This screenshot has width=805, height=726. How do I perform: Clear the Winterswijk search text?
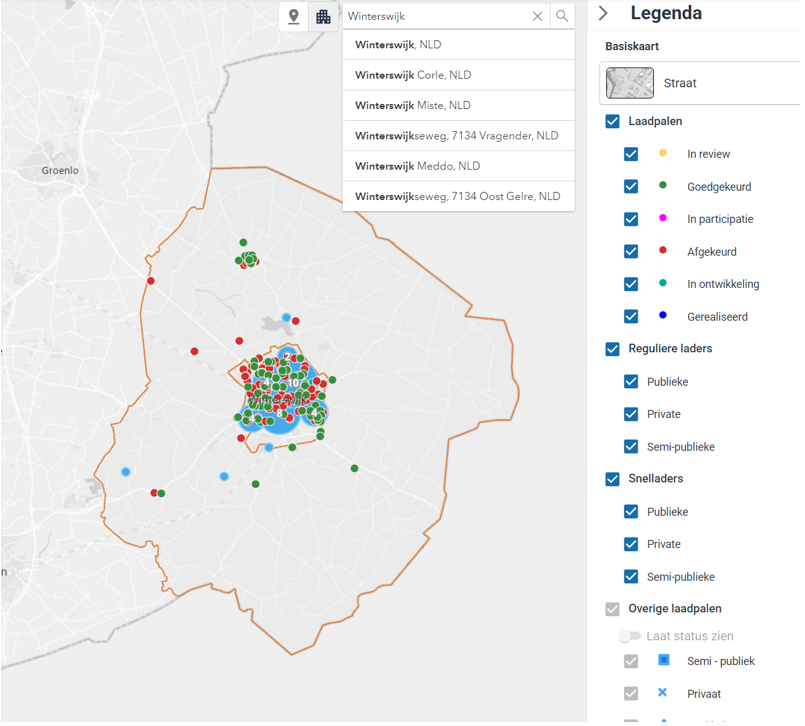pyautogui.click(x=537, y=16)
